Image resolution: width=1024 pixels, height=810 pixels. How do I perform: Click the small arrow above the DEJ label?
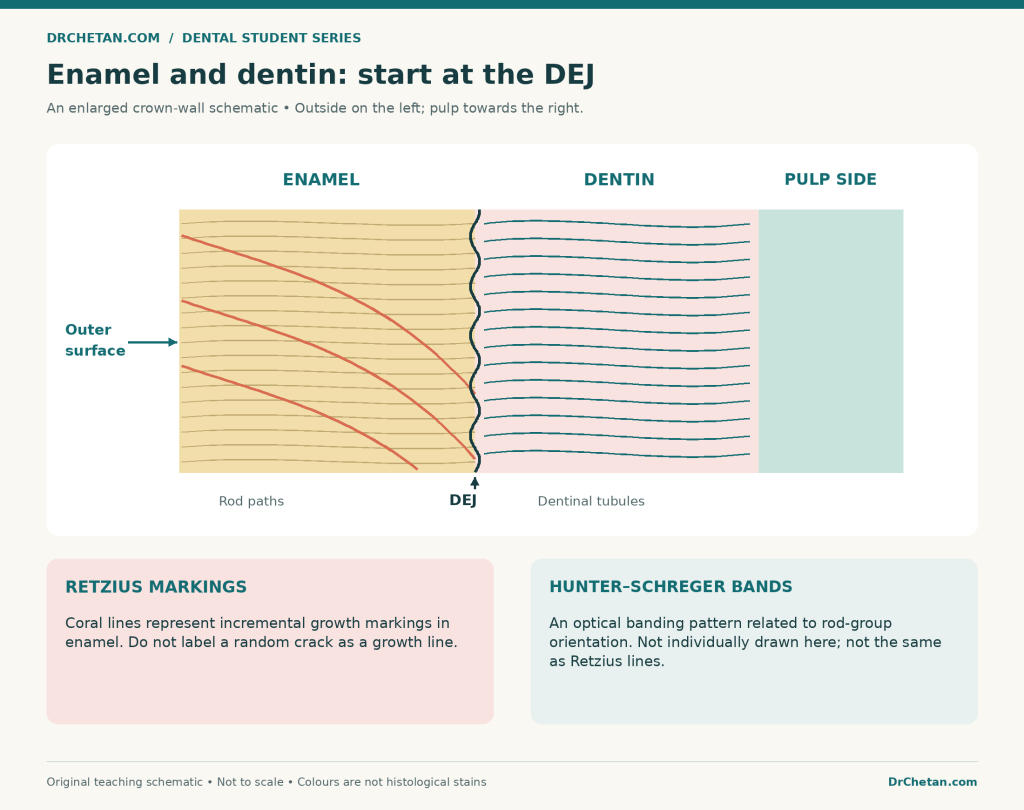click(x=475, y=483)
